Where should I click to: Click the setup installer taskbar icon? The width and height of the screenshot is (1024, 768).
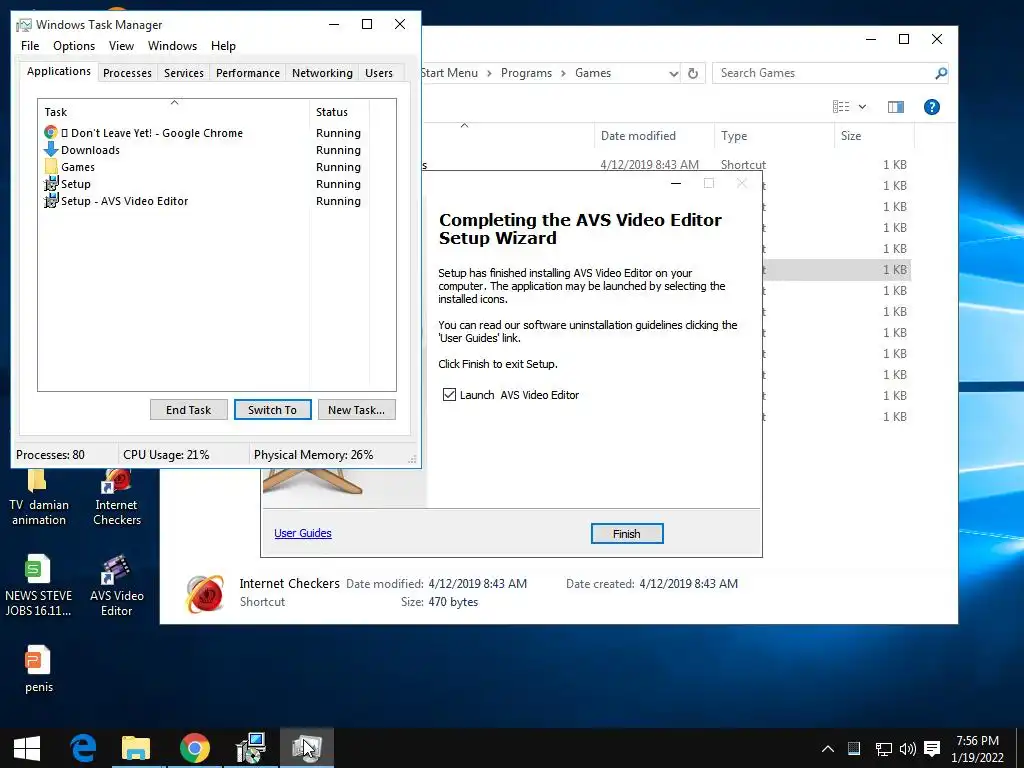(251, 748)
